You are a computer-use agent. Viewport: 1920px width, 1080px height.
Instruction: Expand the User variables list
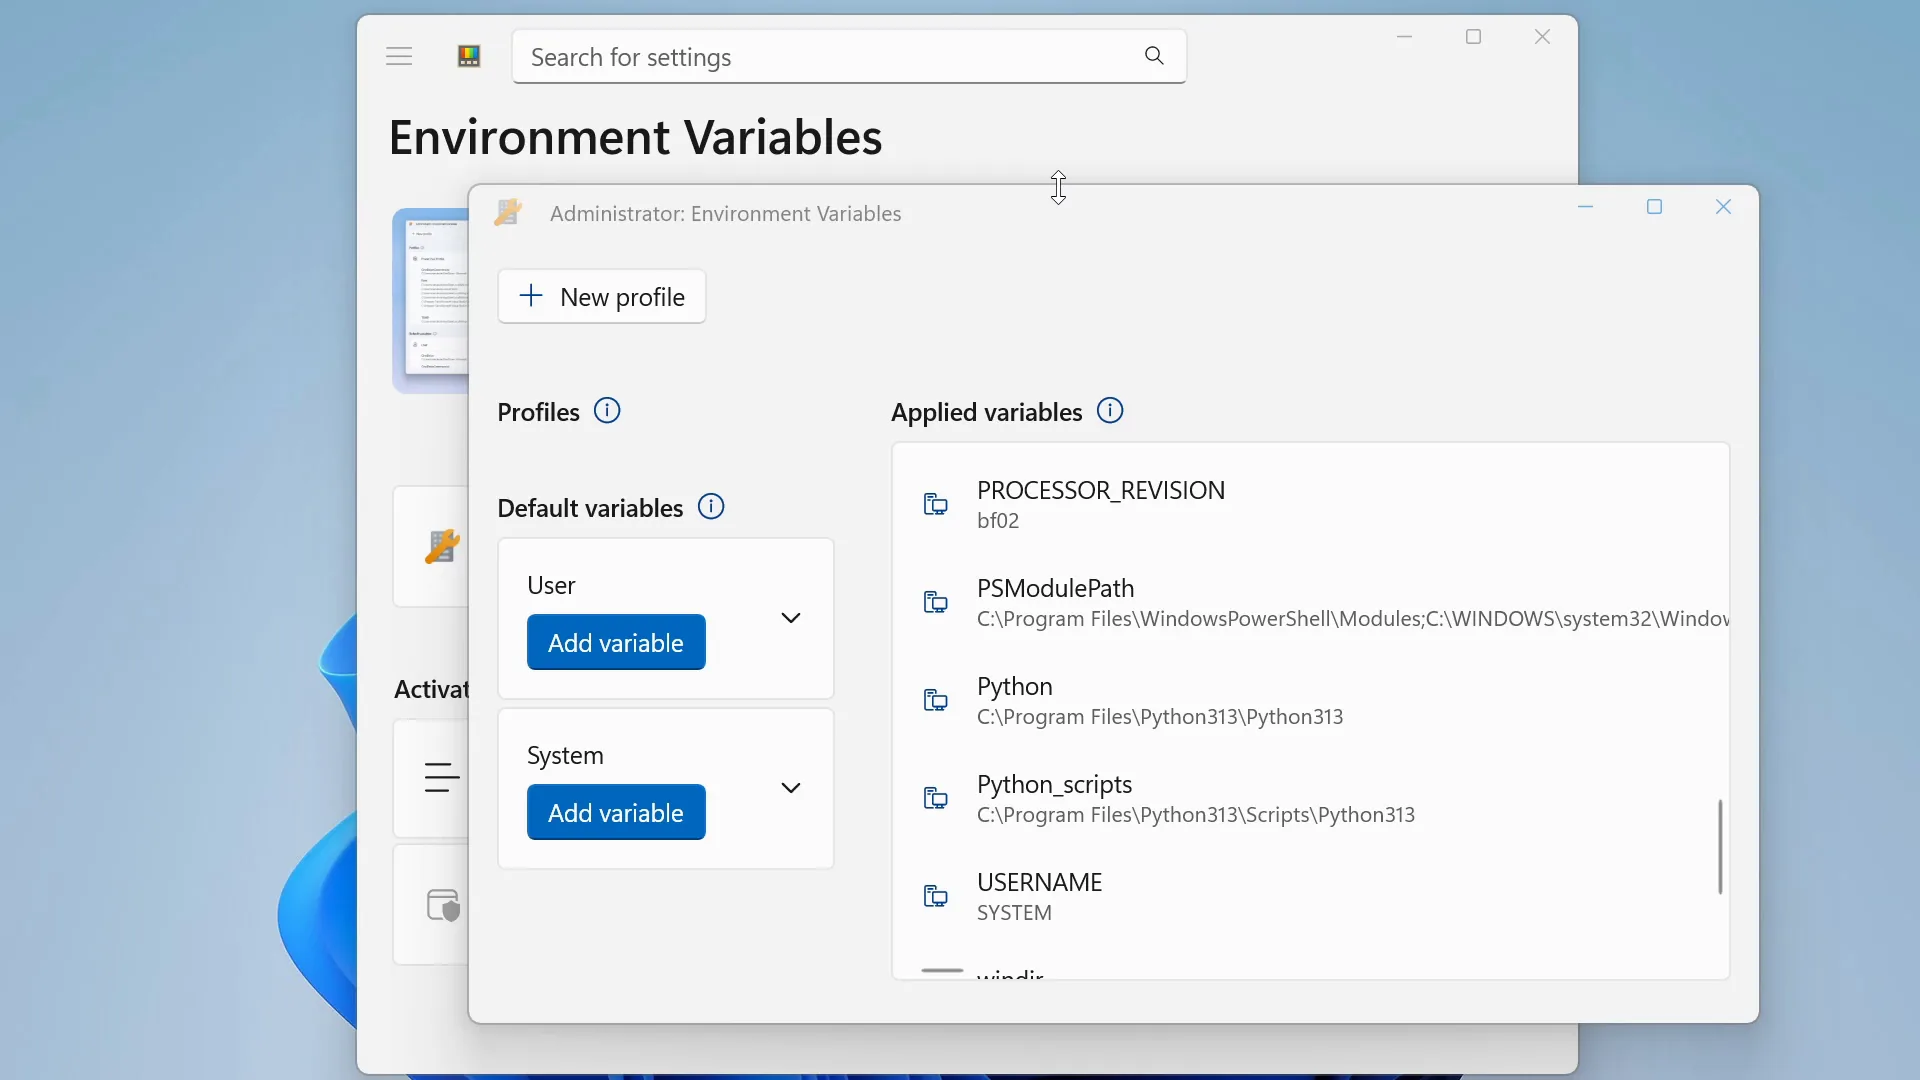click(x=791, y=618)
